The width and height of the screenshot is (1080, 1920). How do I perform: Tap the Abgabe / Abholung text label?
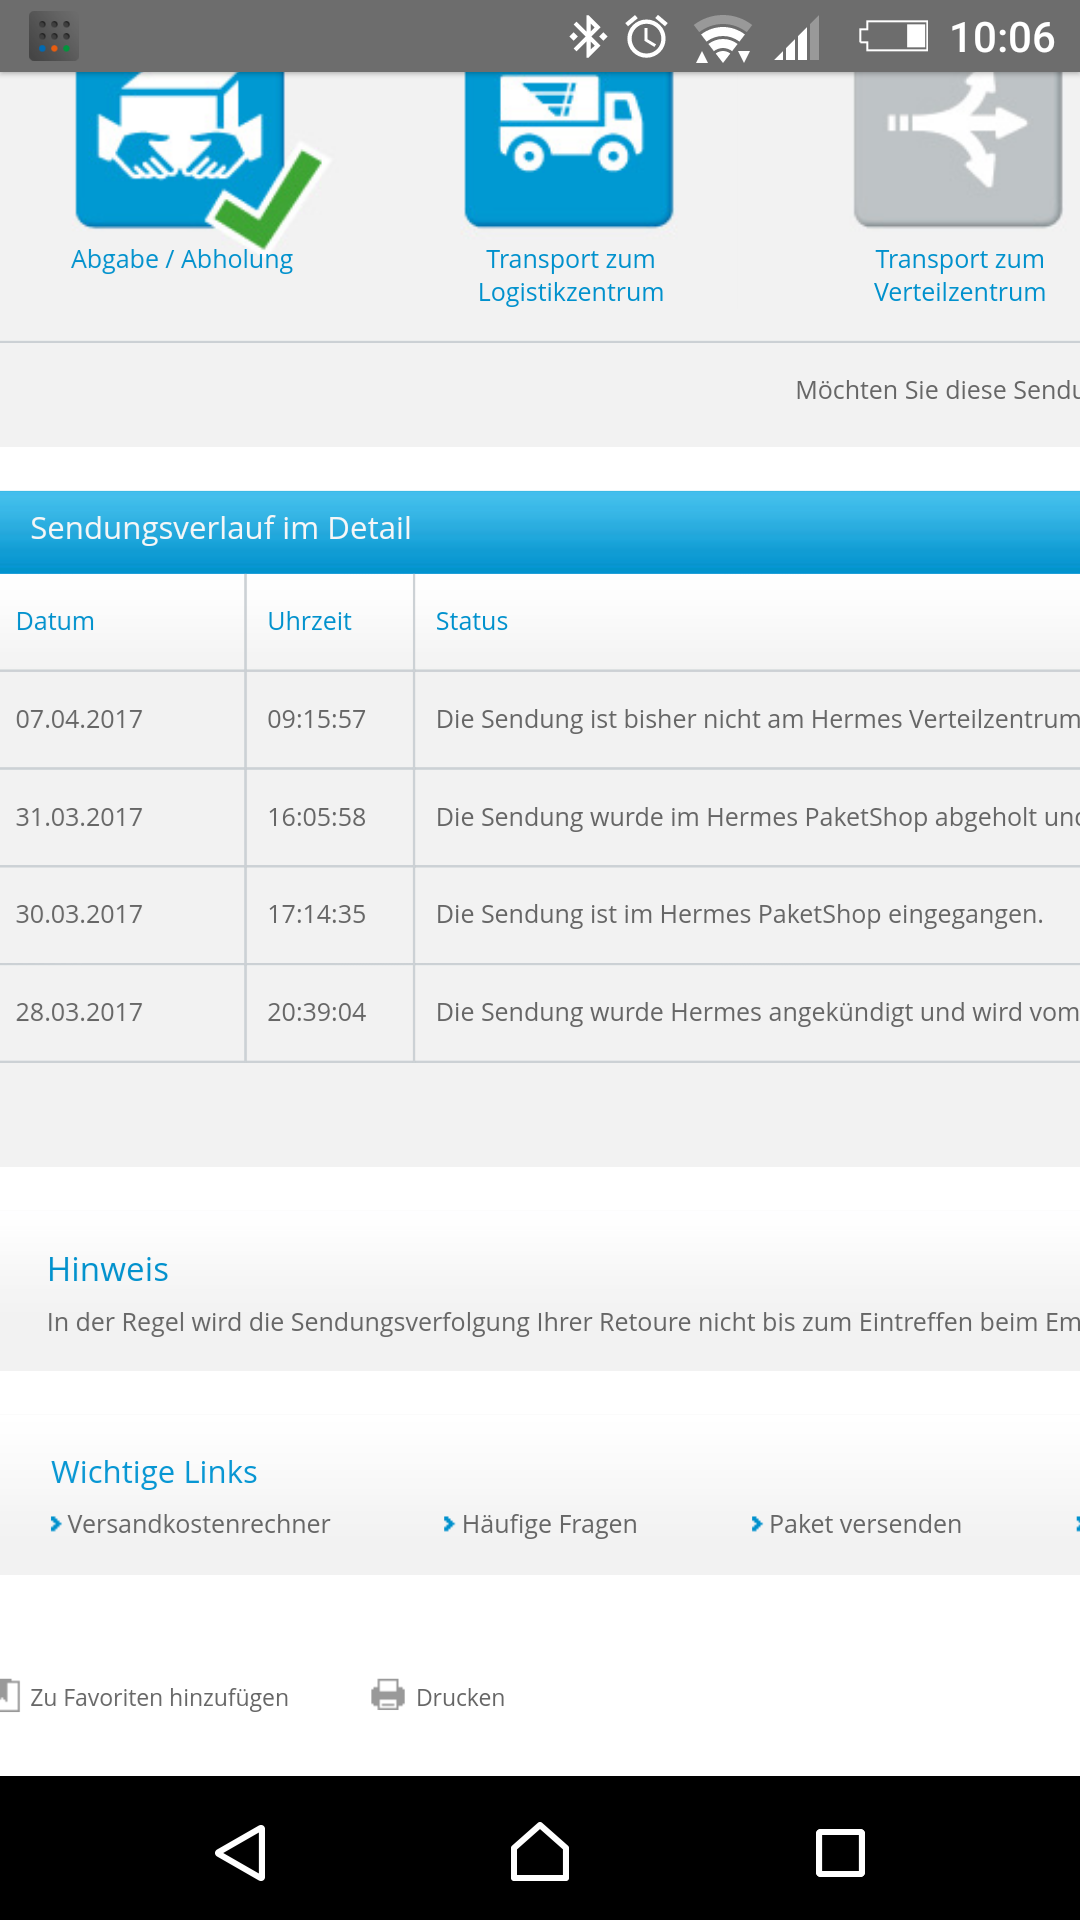coord(181,259)
